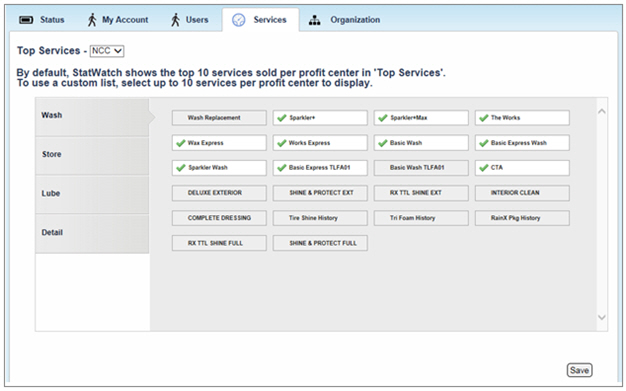
Task: Open the Status tab
Action: click(x=42, y=20)
